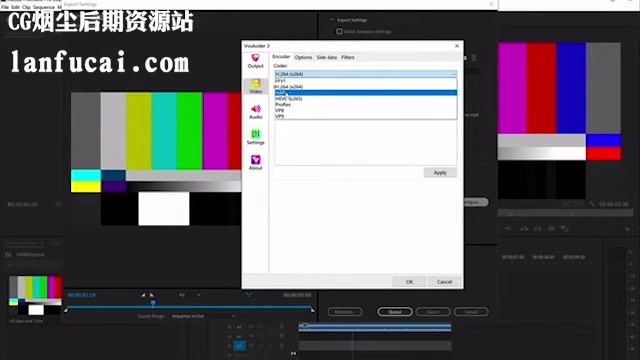Open the preview zoom Fit dropdown
This screenshot has height=360, width=640.
(190, 295)
